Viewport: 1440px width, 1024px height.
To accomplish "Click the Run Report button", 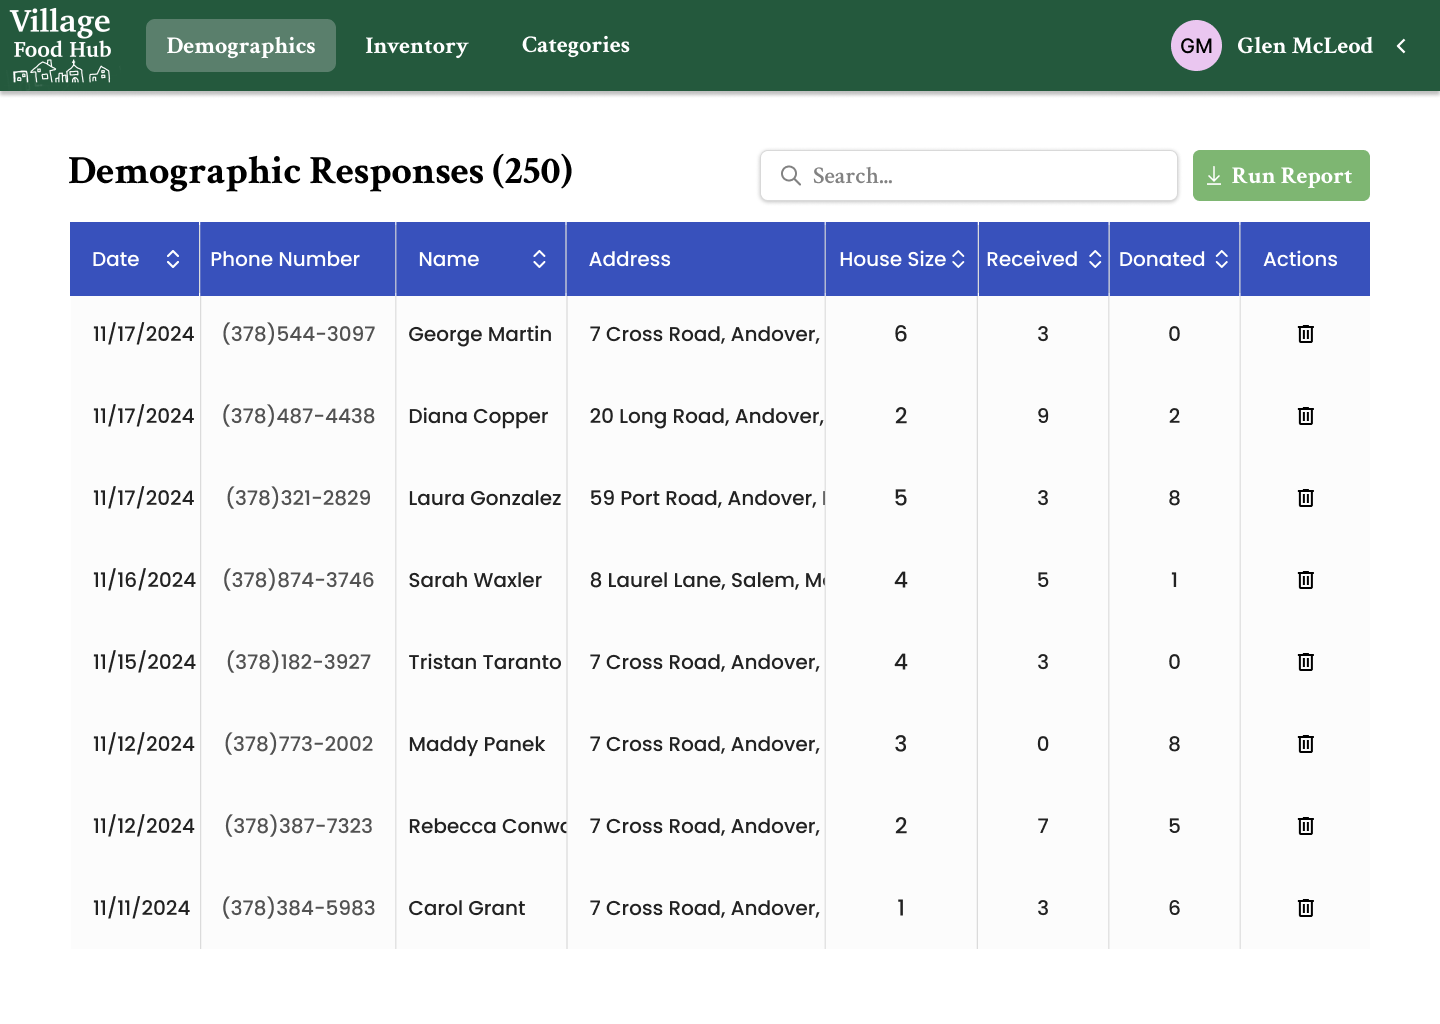I will tap(1281, 176).
